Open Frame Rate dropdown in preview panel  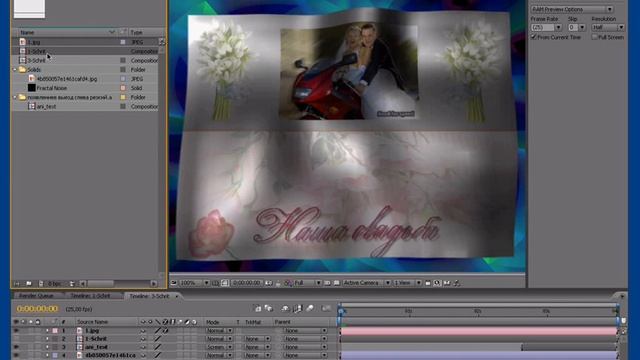(x=547, y=27)
